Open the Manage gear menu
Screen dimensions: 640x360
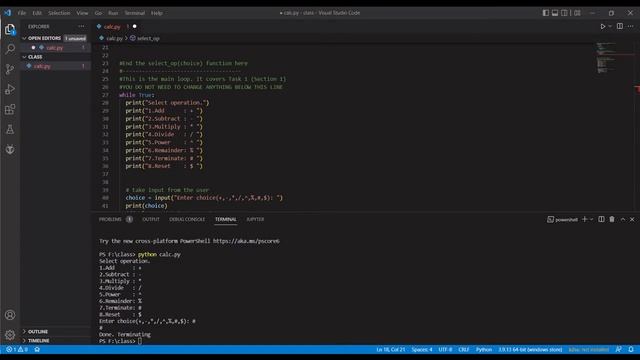(x=10, y=335)
